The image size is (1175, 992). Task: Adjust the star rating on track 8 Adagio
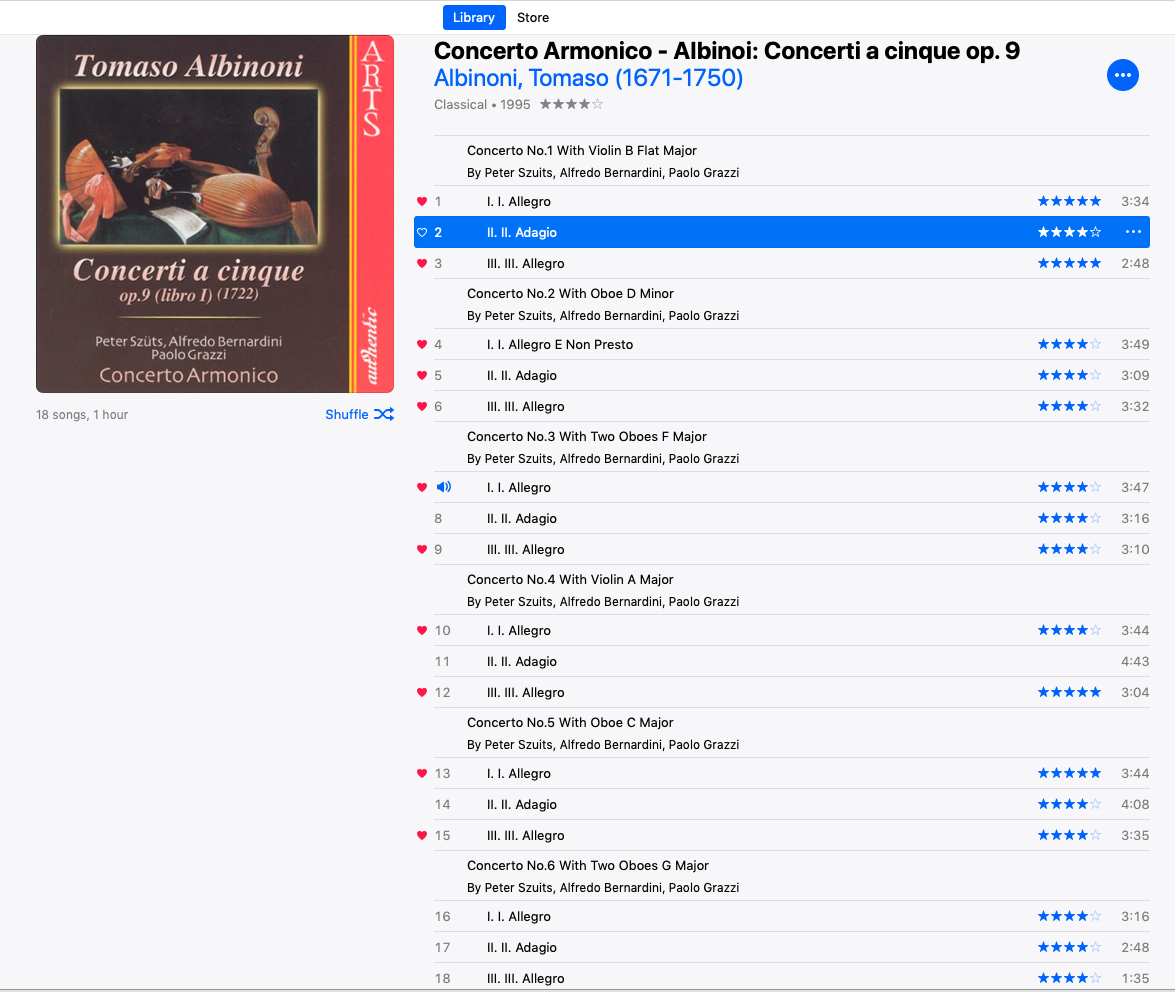pos(1069,518)
